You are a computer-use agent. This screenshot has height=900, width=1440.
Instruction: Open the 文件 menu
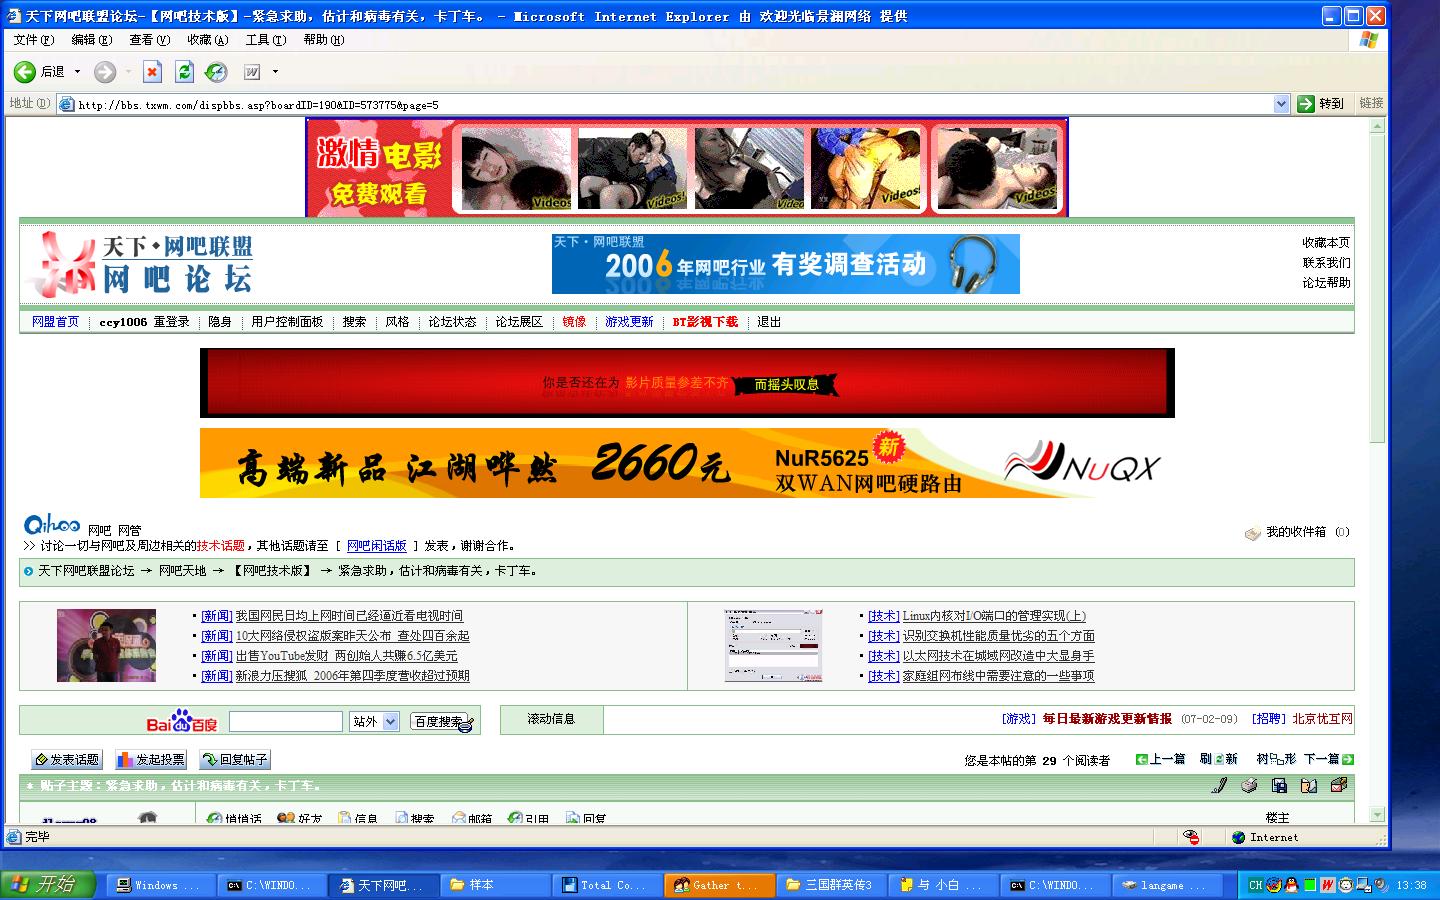pyautogui.click(x=34, y=40)
